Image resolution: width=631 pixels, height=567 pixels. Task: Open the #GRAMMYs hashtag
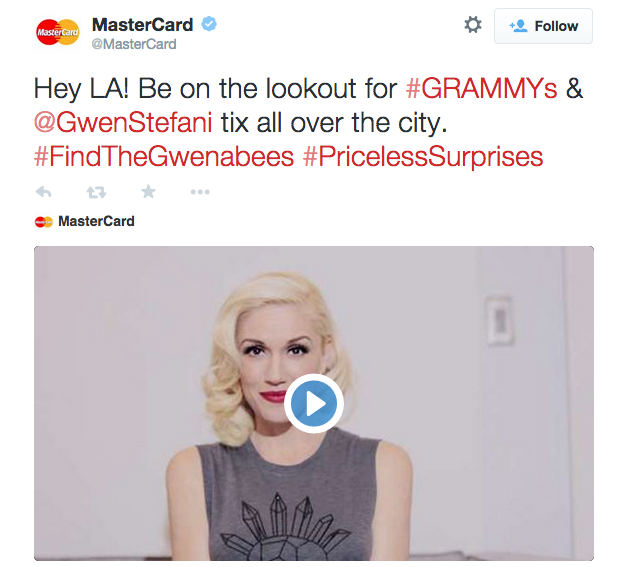(482, 89)
